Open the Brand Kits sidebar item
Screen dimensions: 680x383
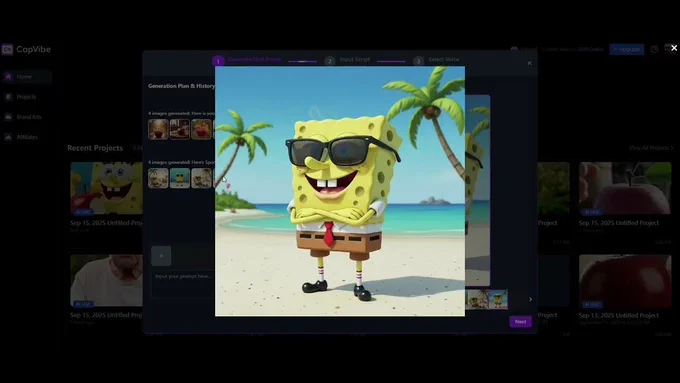point(26,117)
